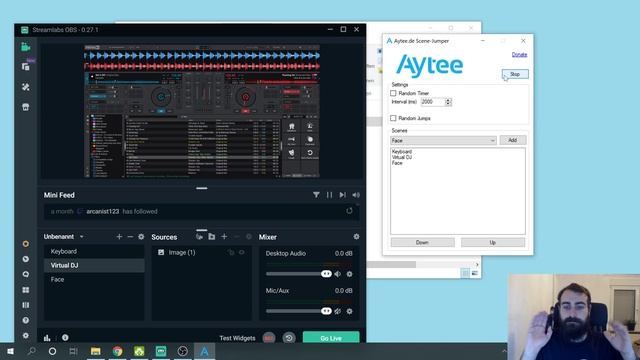
Task: Click Add button next to Scenes dropdown
Action: coord(513,140)
